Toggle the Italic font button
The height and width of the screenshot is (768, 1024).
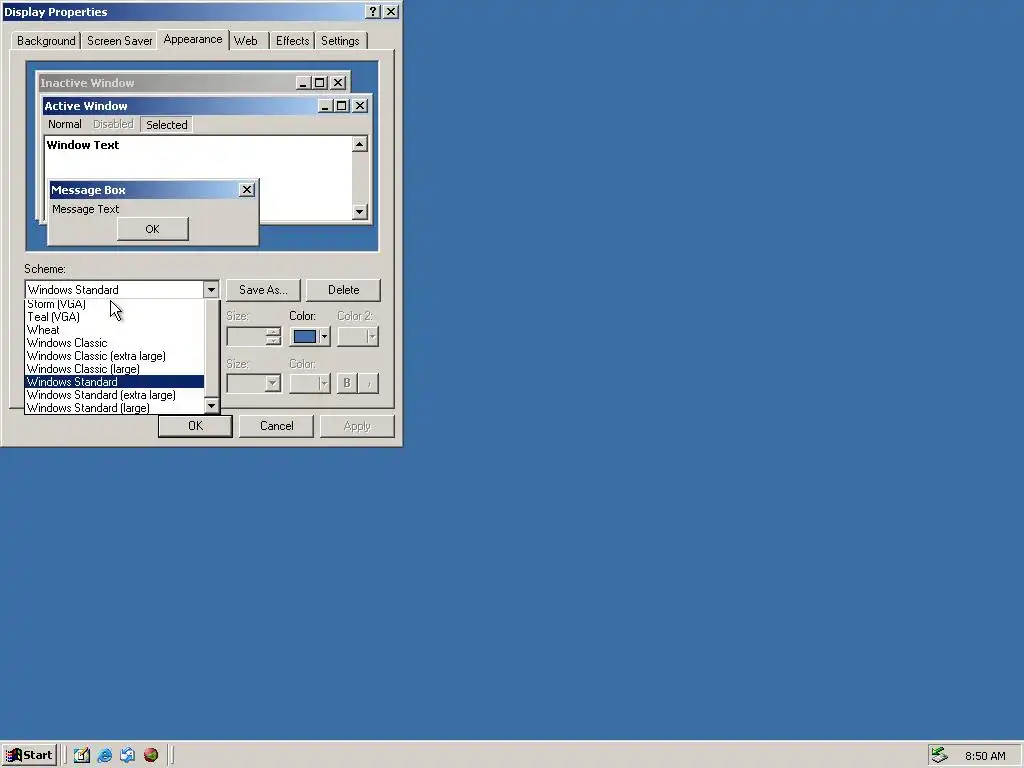pyautogui.click(x=369, y=383)
